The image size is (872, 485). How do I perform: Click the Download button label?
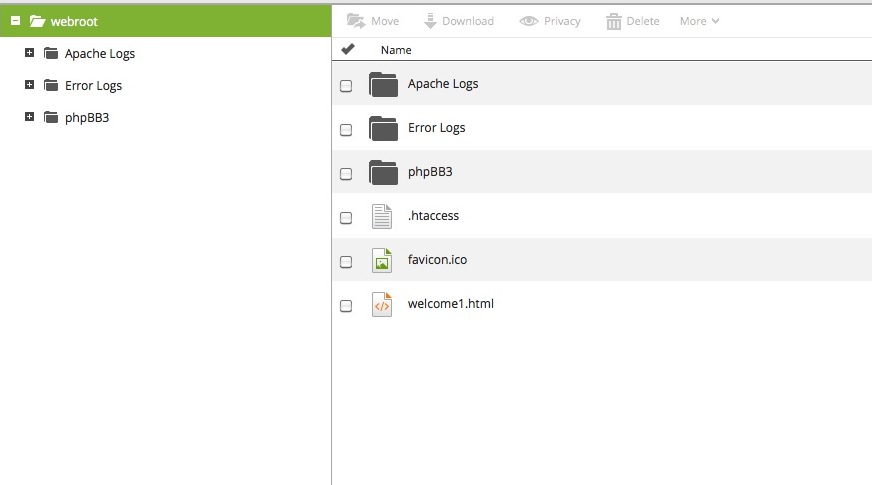pyautogui.click(x=468, y=21)
